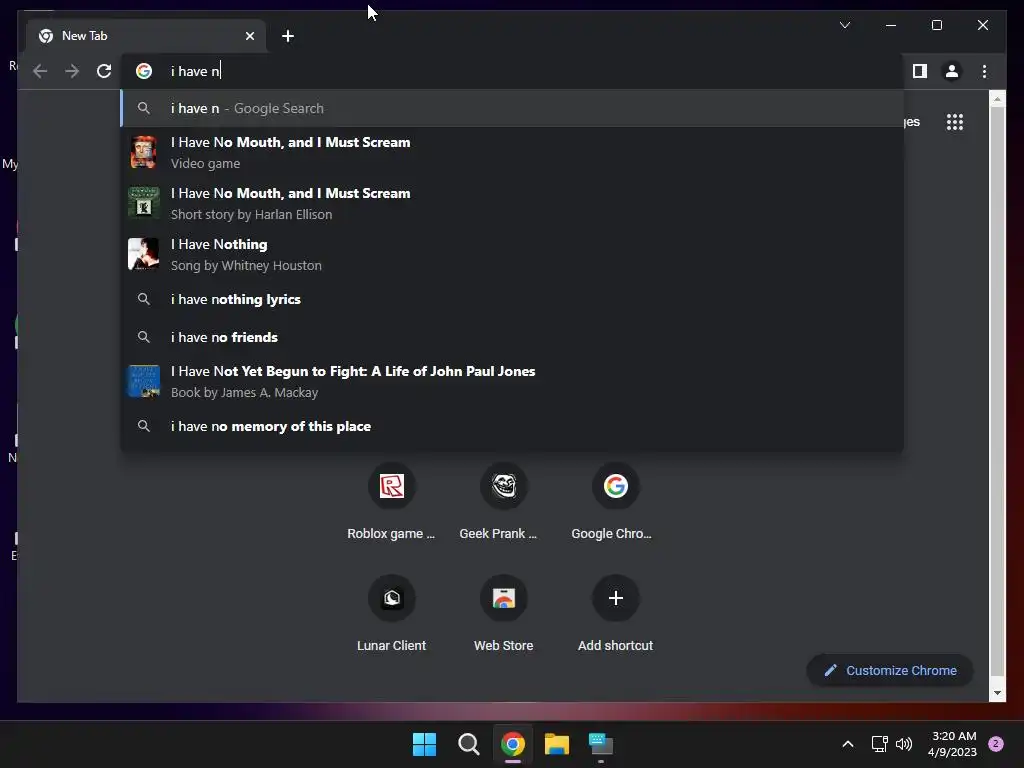
Task: Open the Google Chrome shortcut tile
Action: click(615, 502)
